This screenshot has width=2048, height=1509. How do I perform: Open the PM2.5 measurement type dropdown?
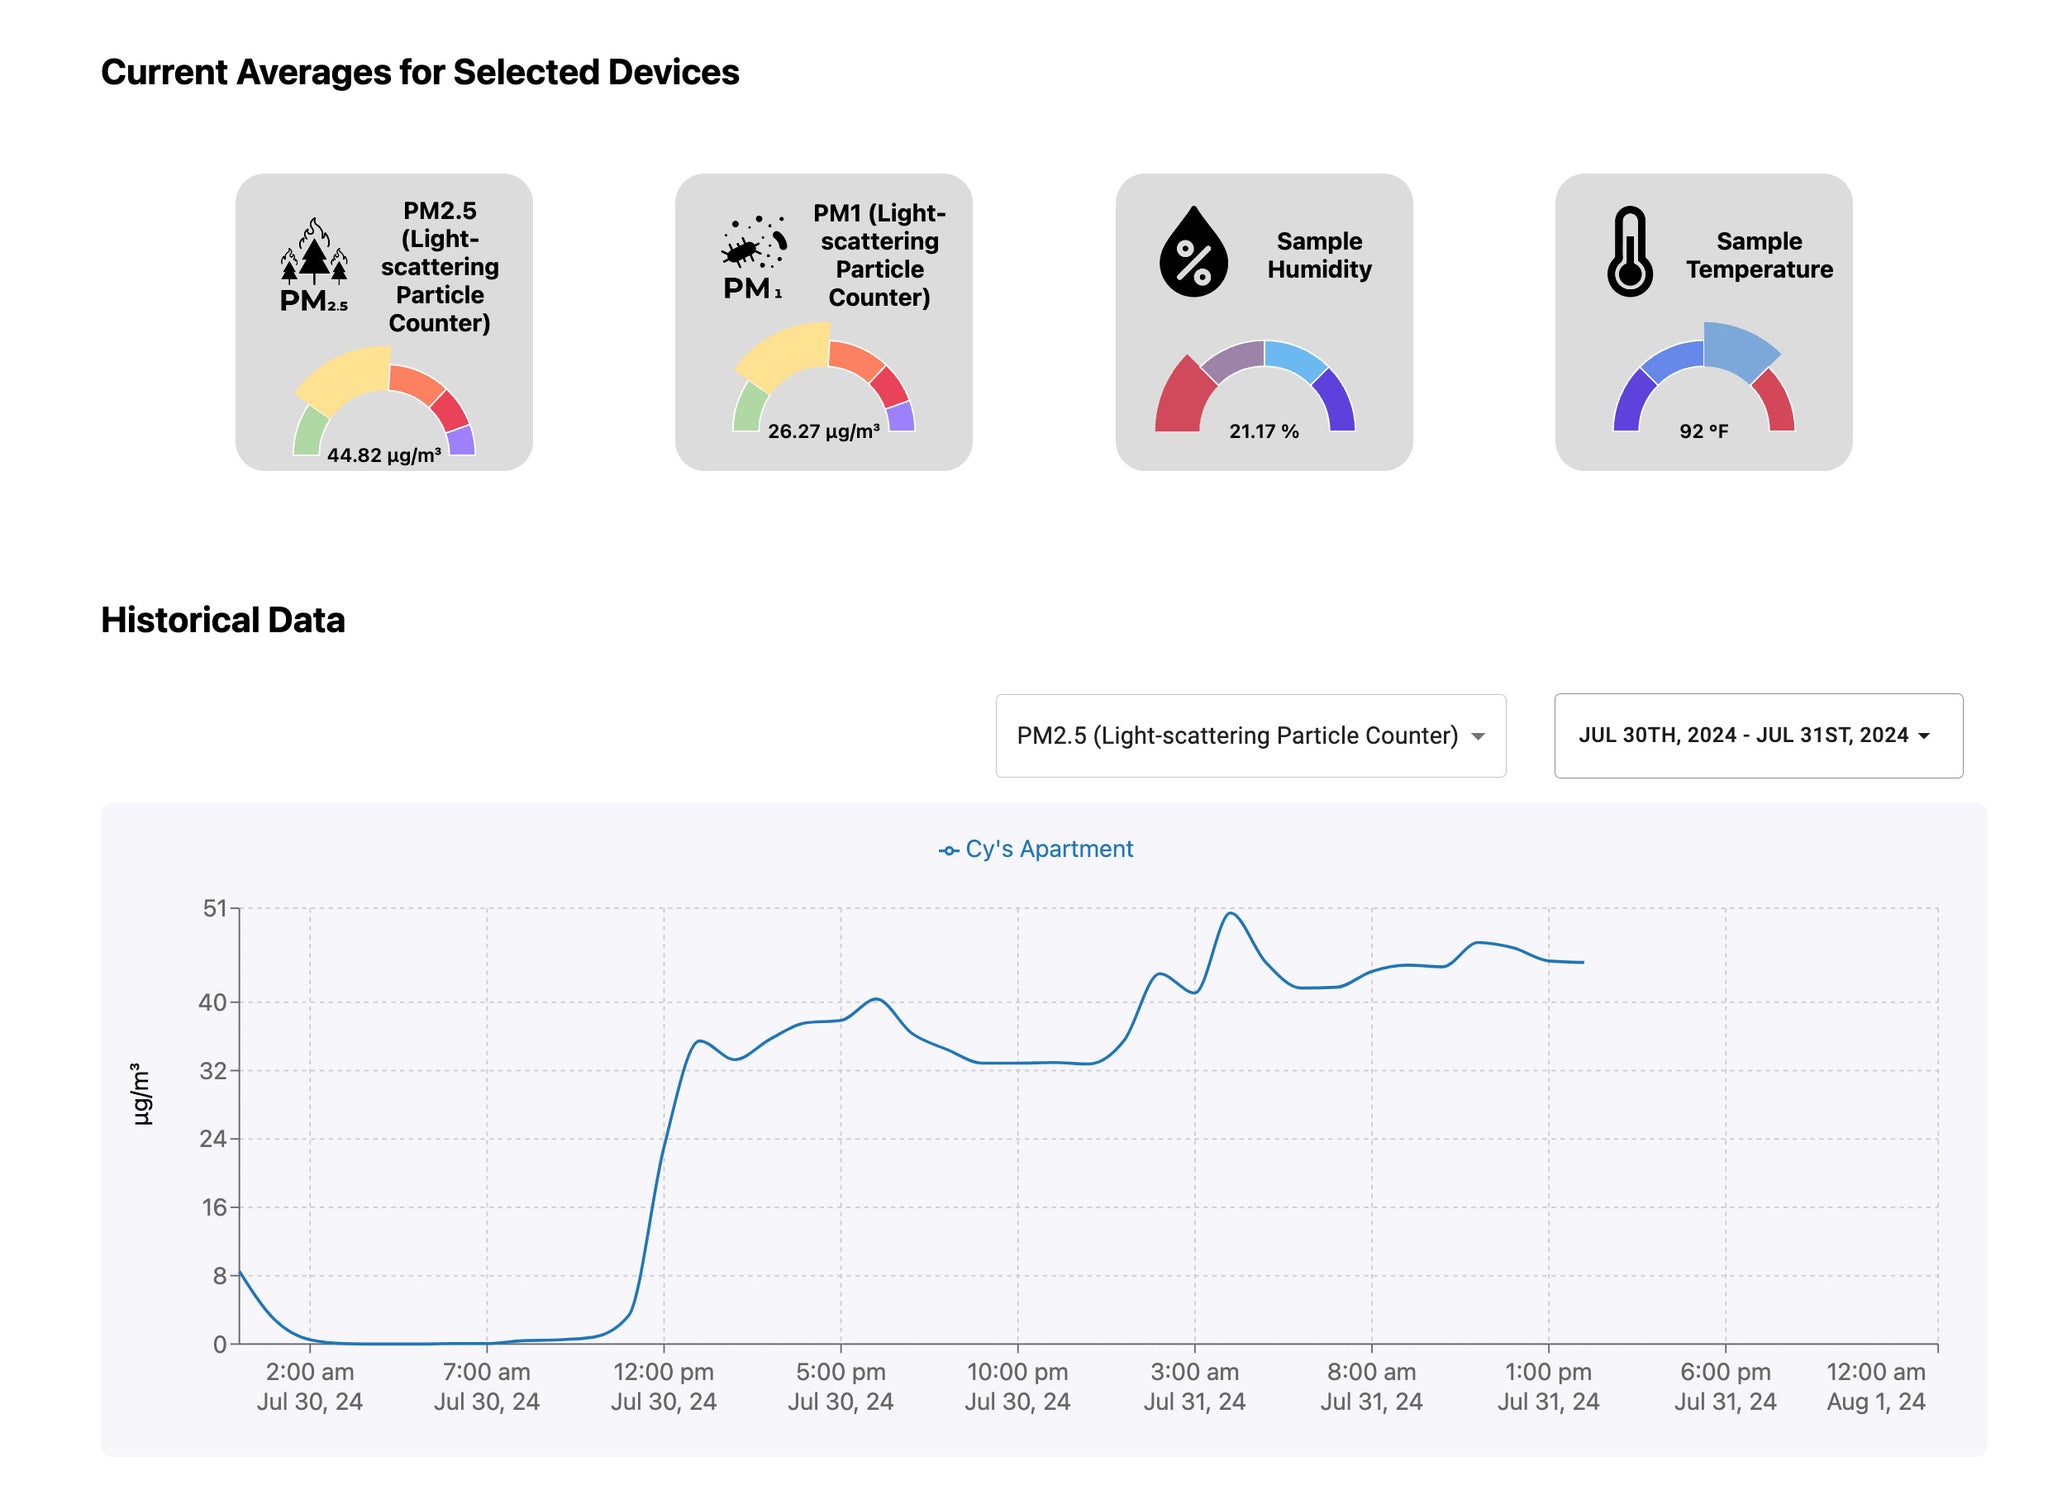coord(1249,736)
